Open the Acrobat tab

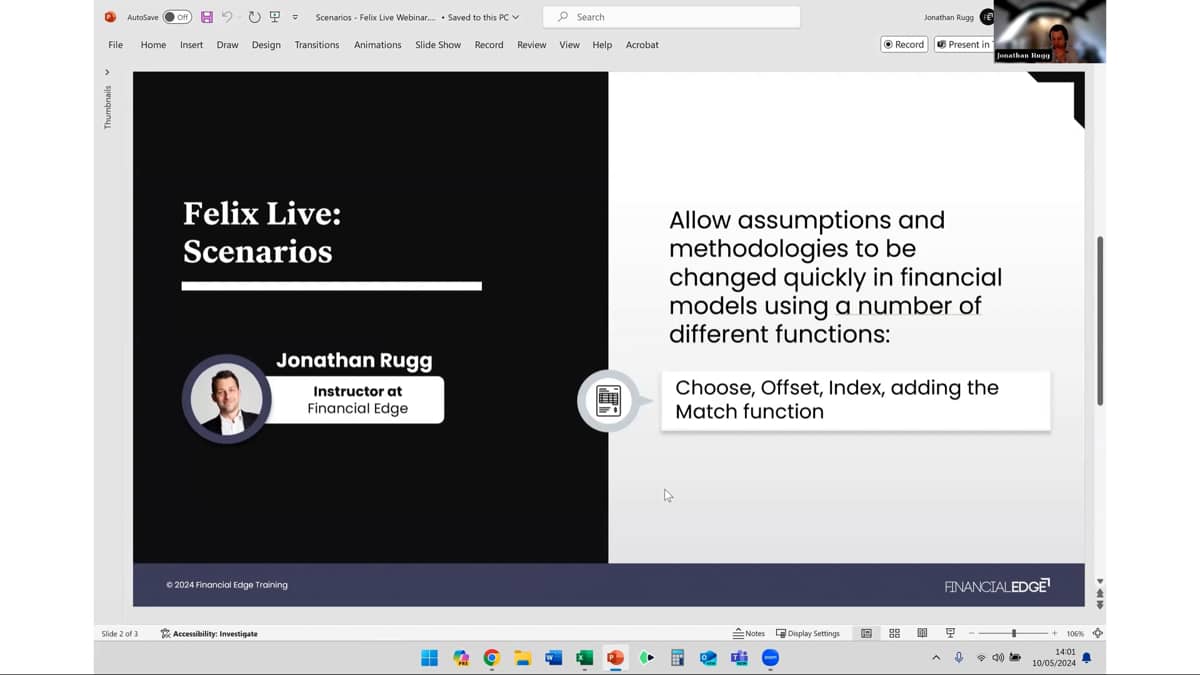(642, 45)
